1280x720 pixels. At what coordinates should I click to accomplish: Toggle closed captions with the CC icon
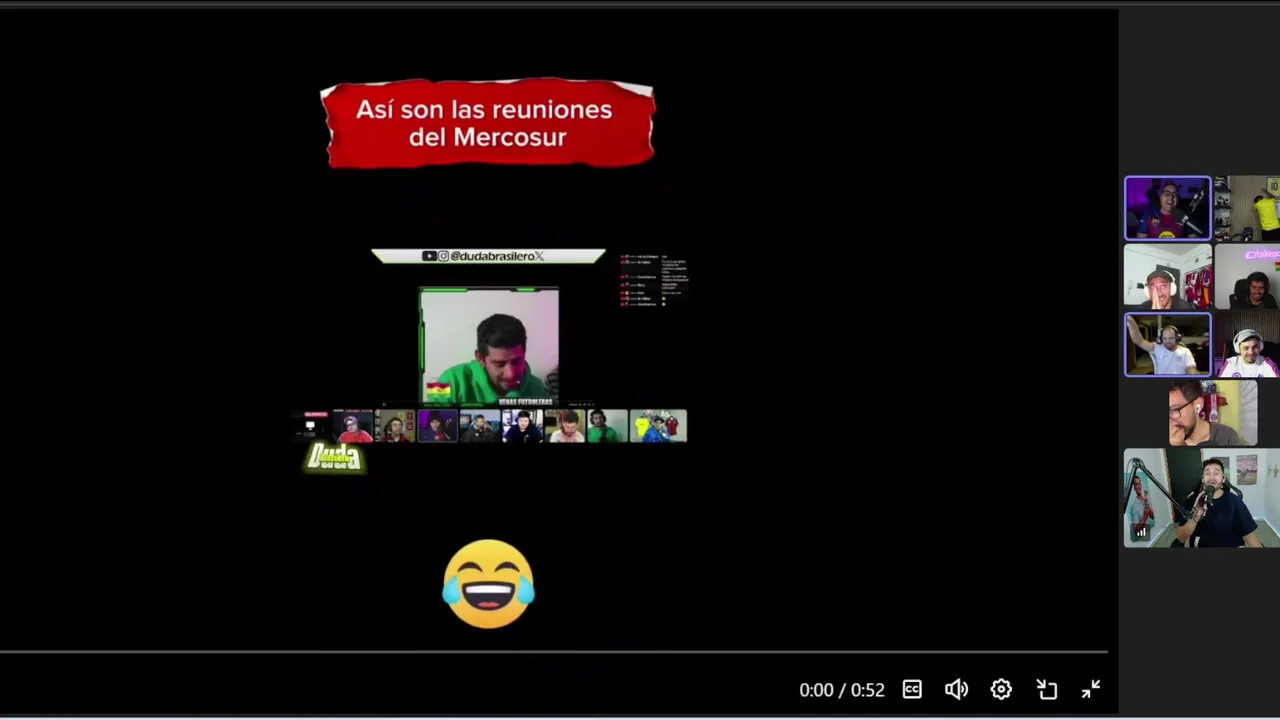point(912,689)
